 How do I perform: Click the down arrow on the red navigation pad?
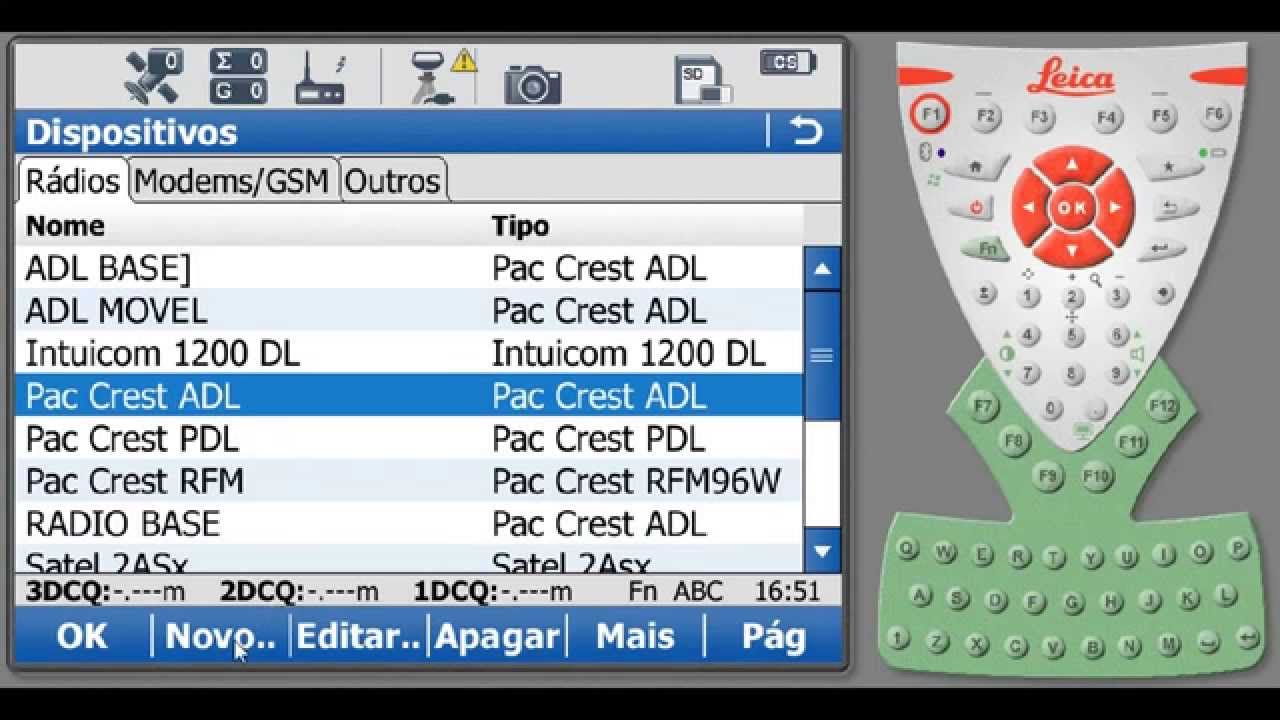click(1072, 250)
